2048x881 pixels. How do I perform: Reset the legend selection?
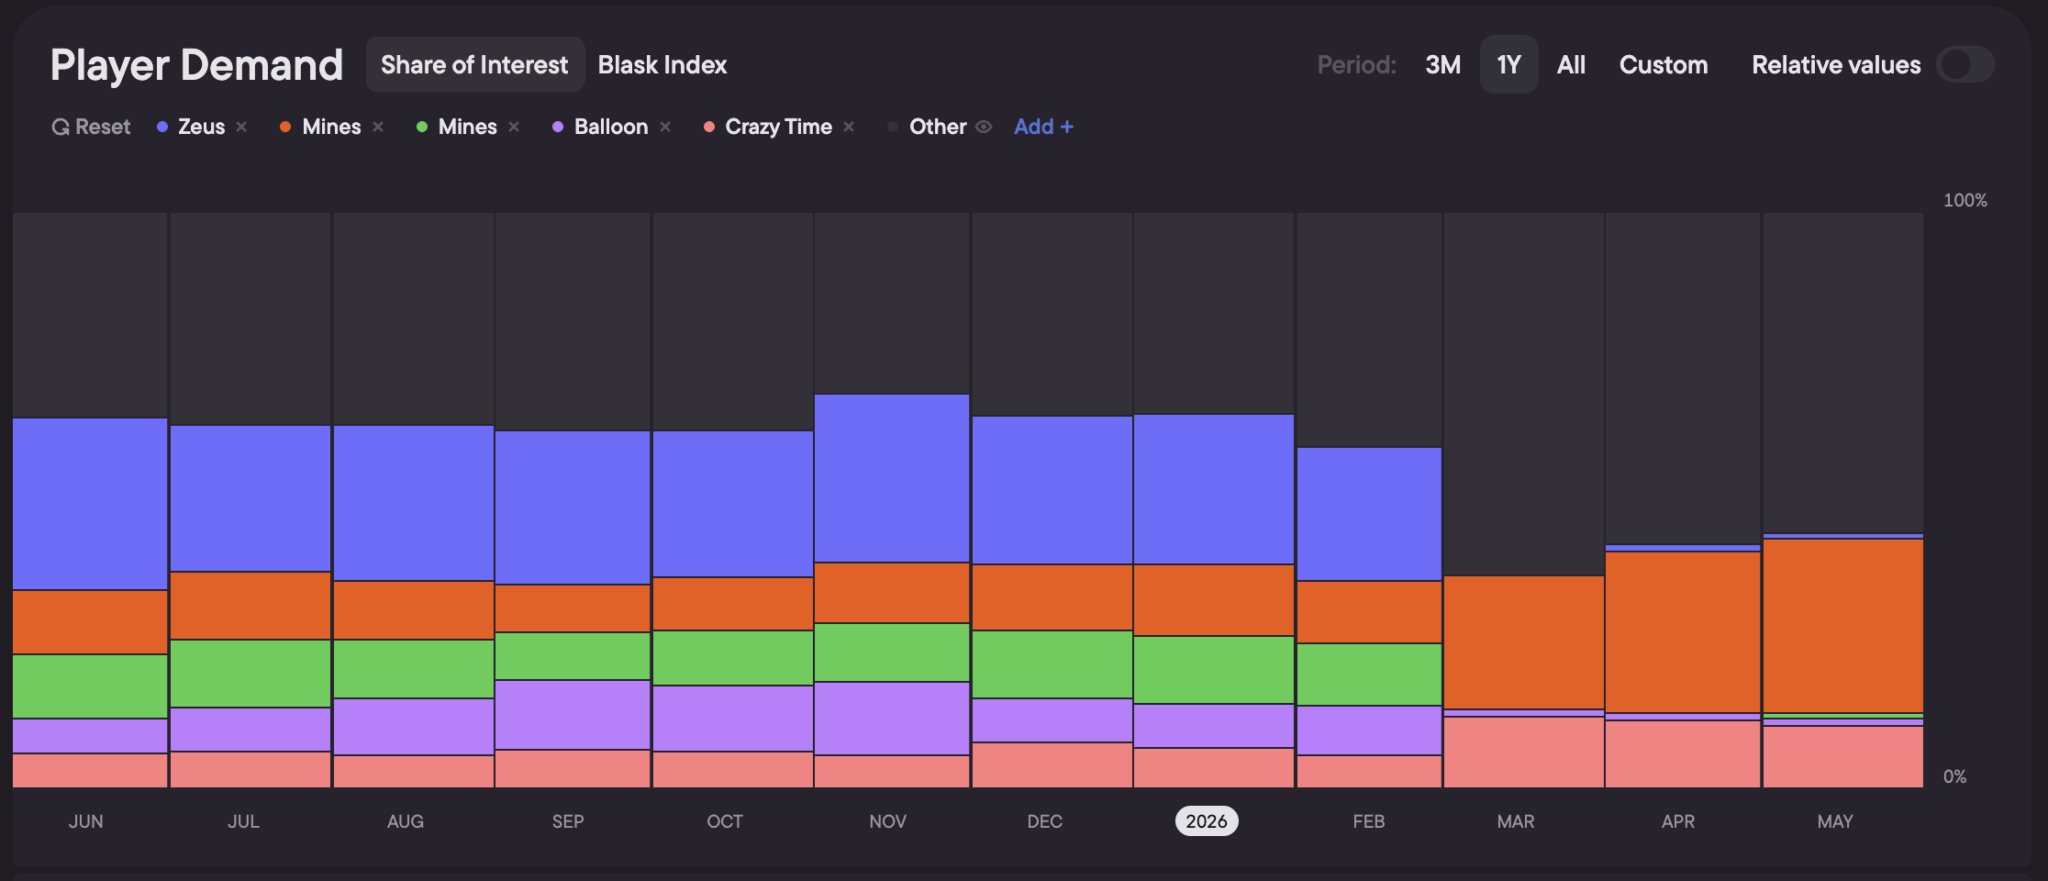(91, 127)
